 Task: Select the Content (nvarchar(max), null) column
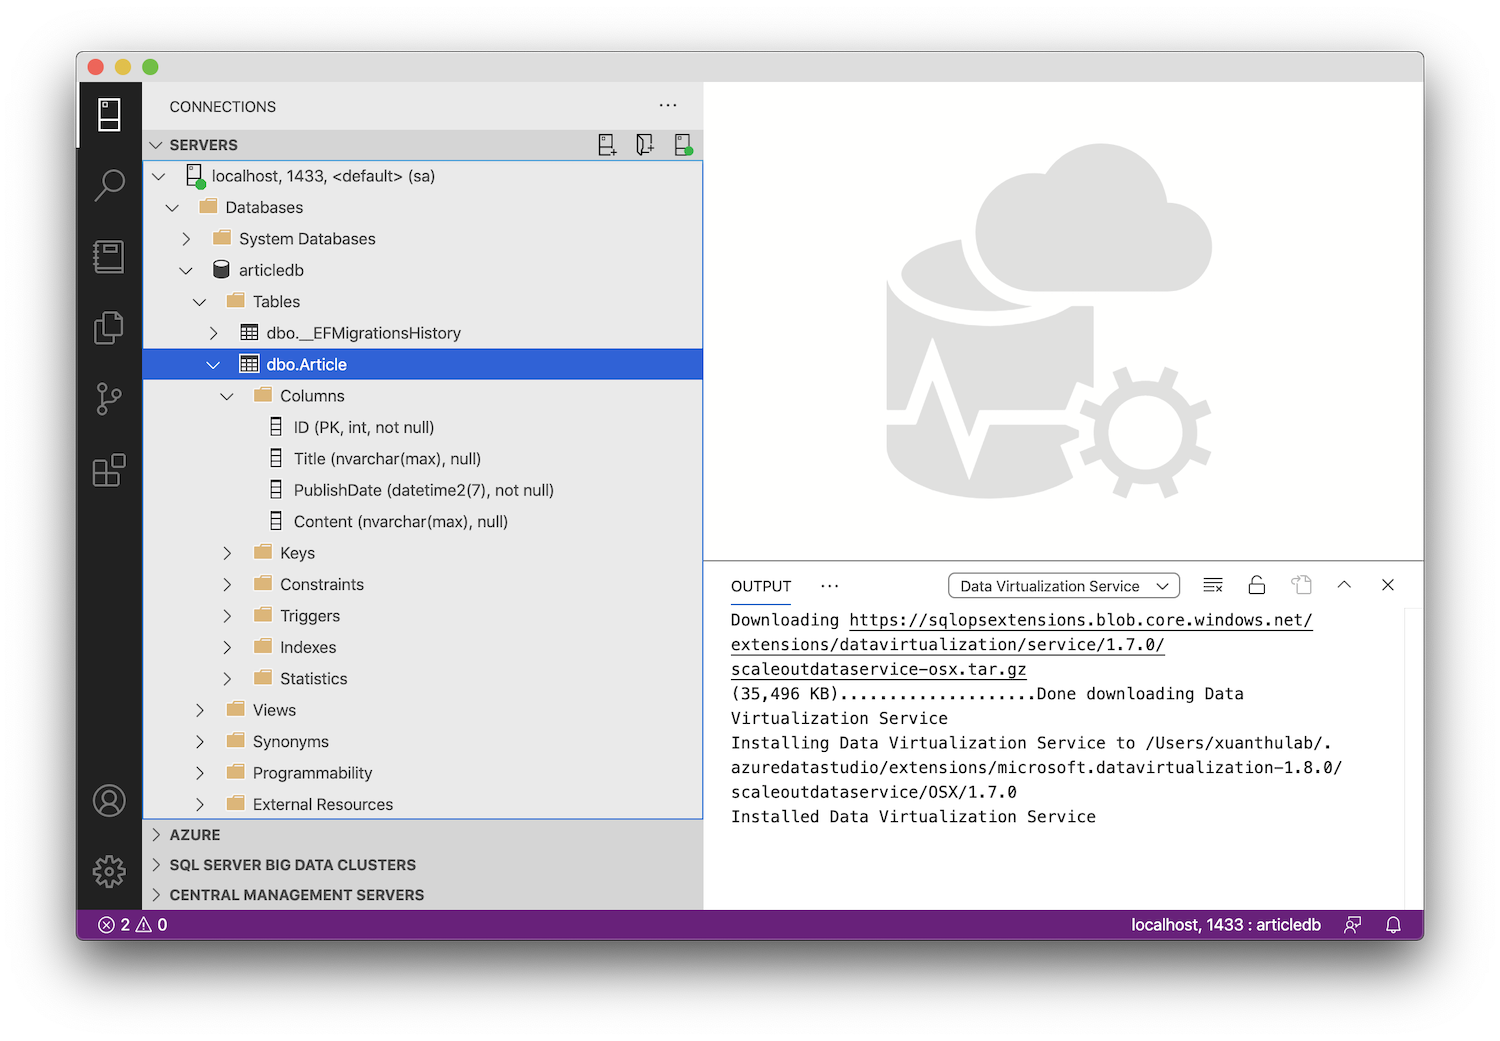point(423,521)
